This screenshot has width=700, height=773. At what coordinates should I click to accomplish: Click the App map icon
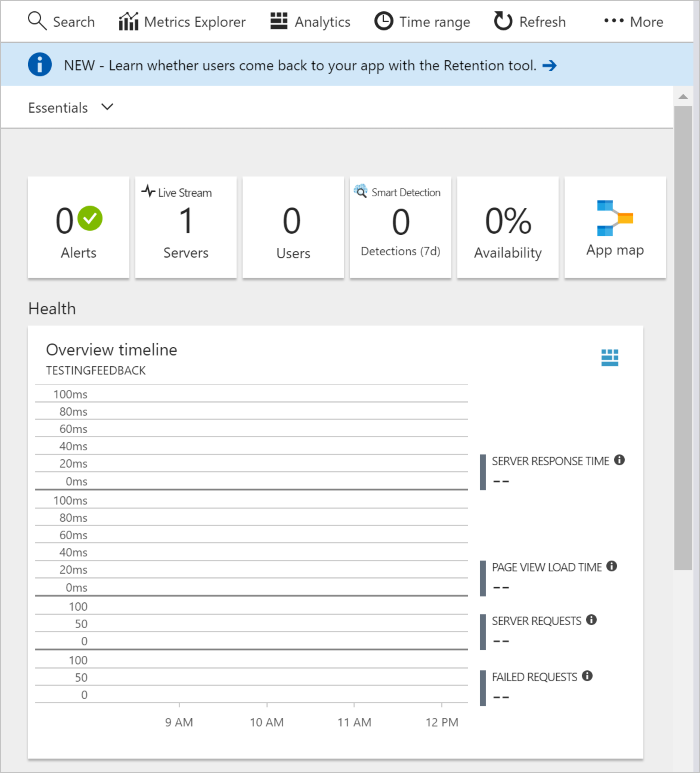[x=615, y=219]
